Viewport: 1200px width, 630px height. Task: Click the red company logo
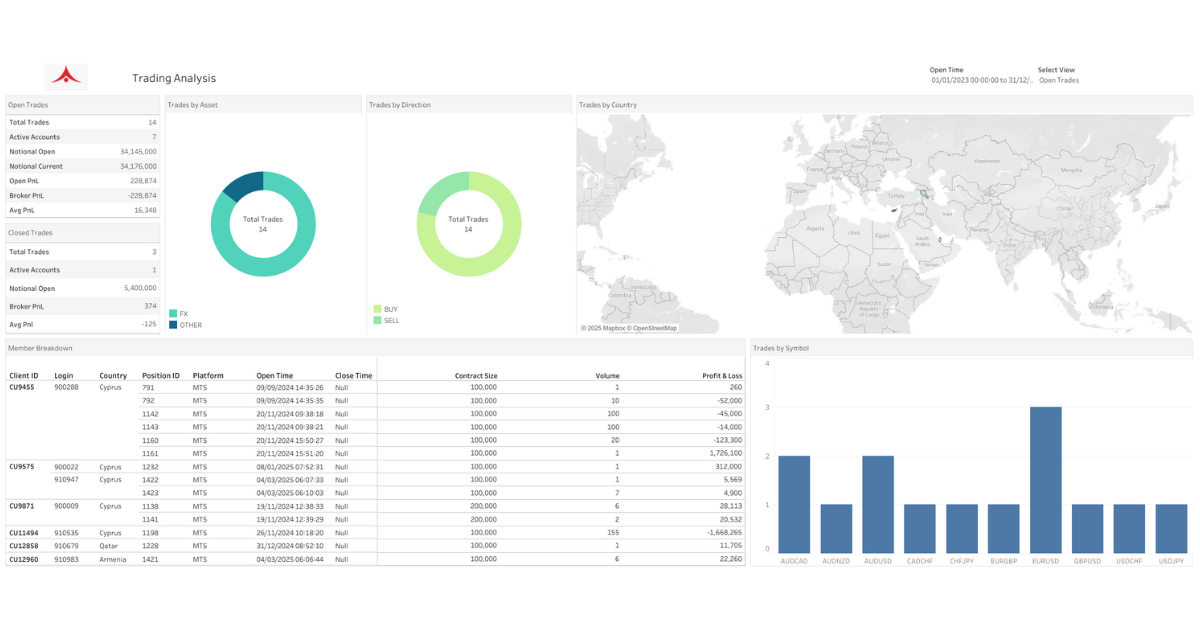[x=66, y=77]
